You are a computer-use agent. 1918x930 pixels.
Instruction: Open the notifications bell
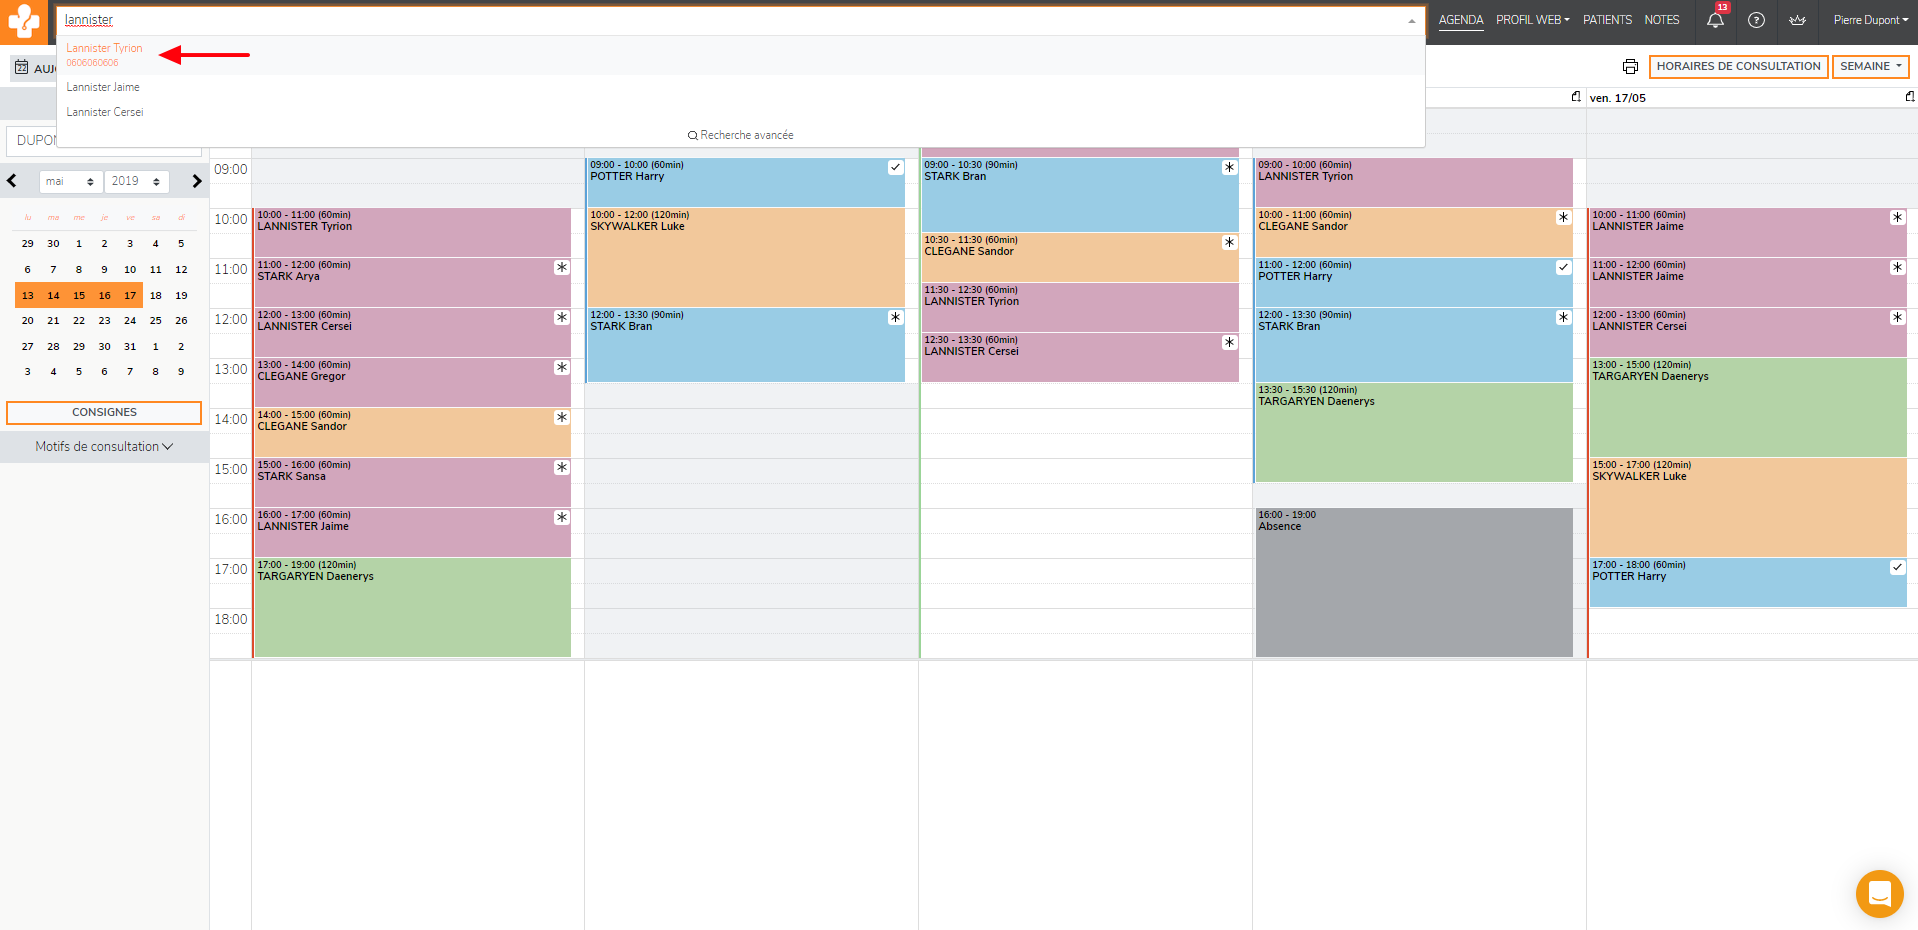click(1715, 20)
